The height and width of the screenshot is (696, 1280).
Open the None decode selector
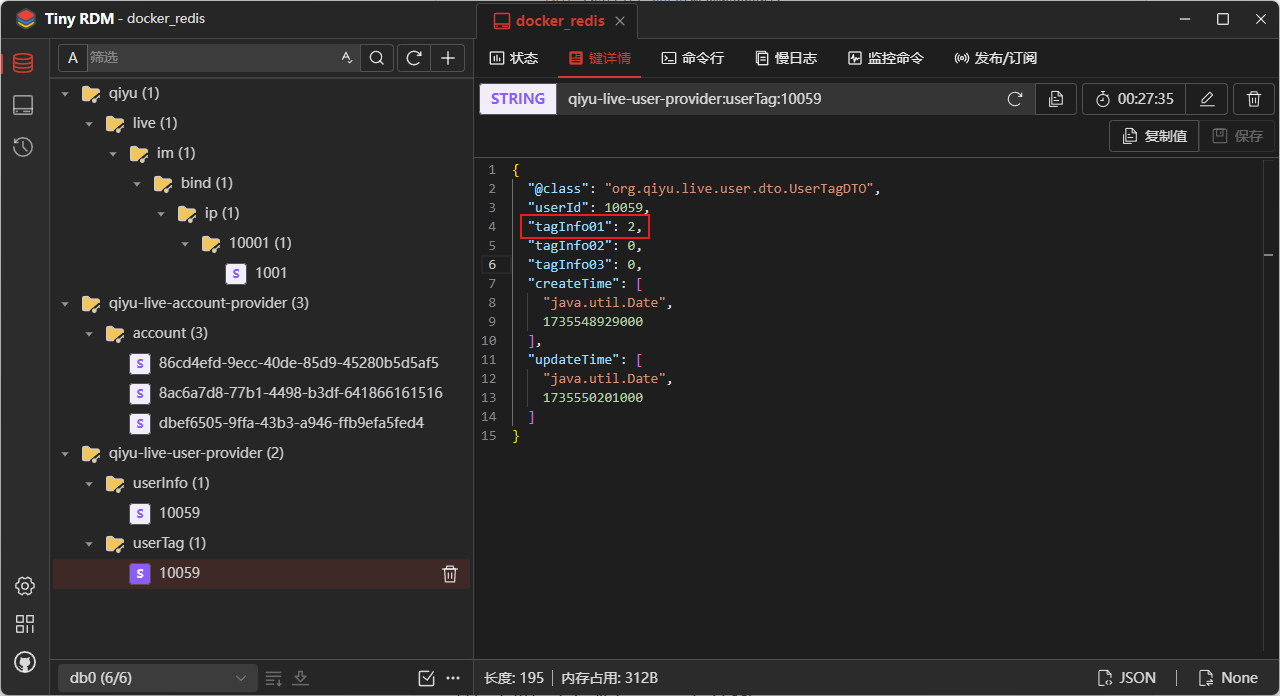(1226, 678)
